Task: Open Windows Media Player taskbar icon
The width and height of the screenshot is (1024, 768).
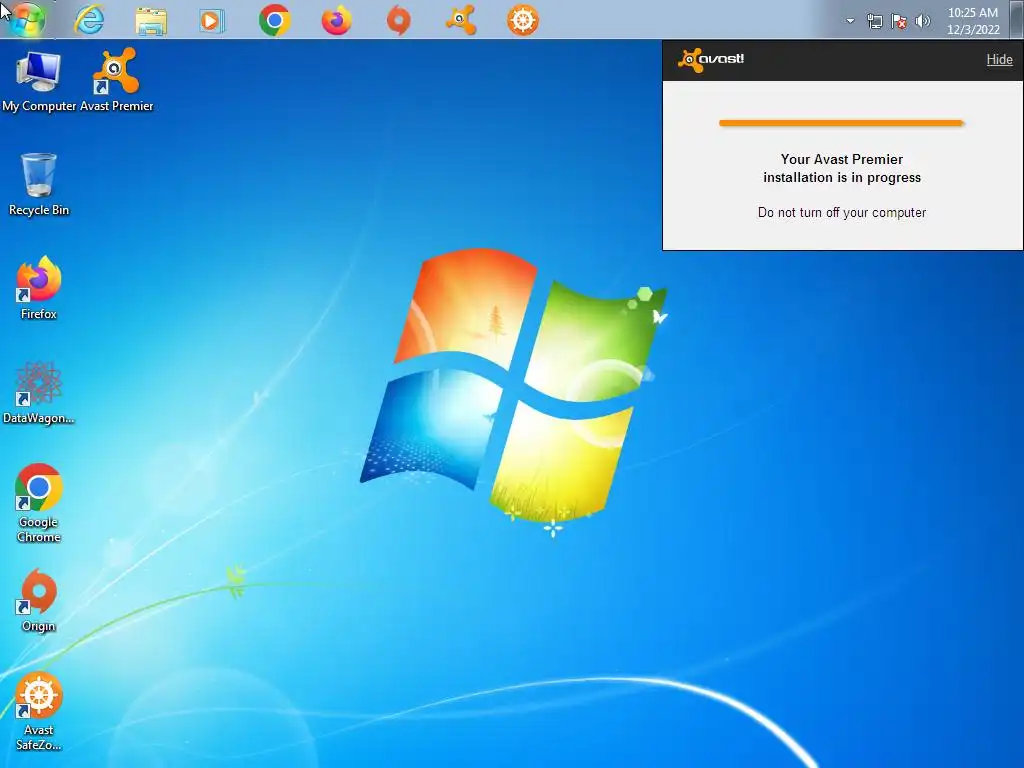Action: (x=212, y=21)
